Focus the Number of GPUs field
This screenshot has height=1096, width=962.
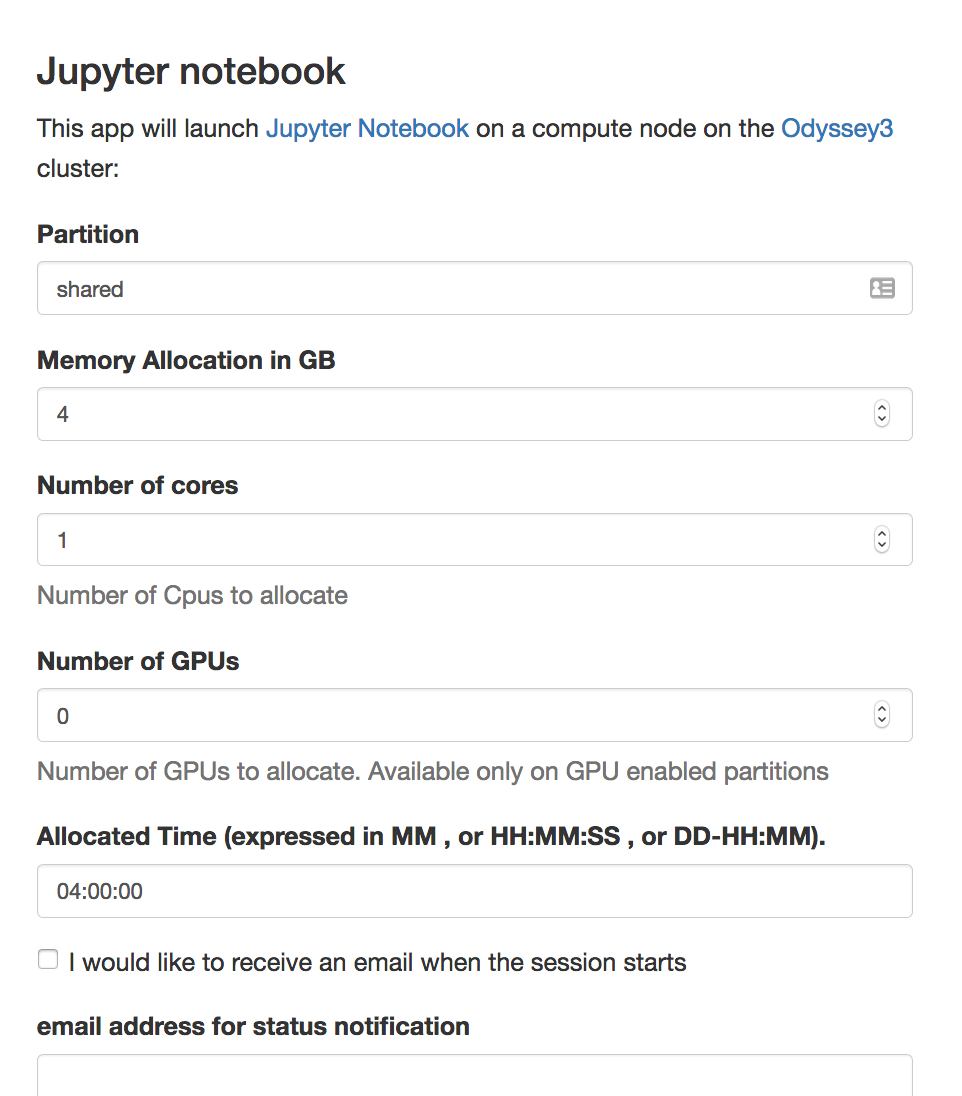pyautogui.click(x=475, y=715)
